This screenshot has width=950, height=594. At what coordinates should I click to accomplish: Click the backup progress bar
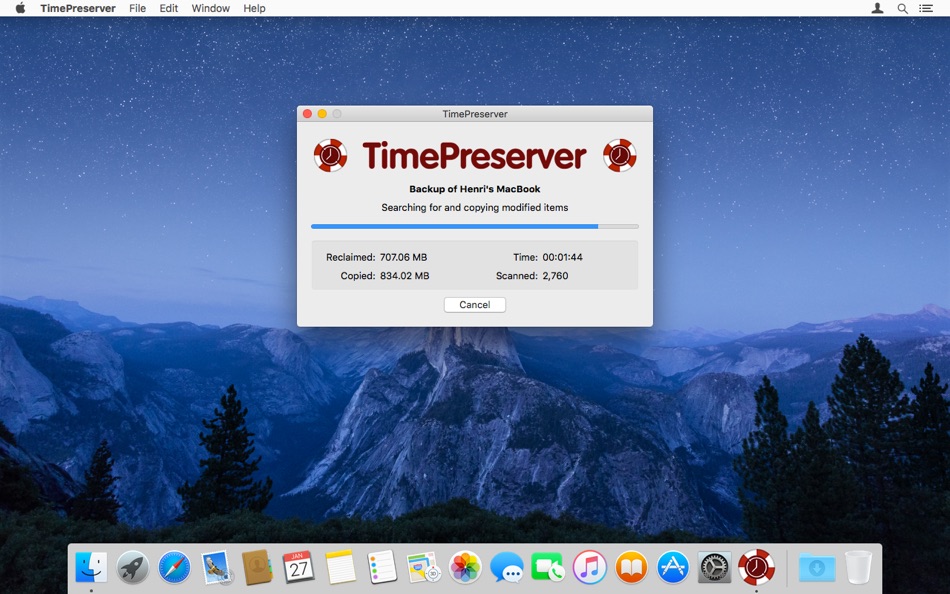(474, 226)
